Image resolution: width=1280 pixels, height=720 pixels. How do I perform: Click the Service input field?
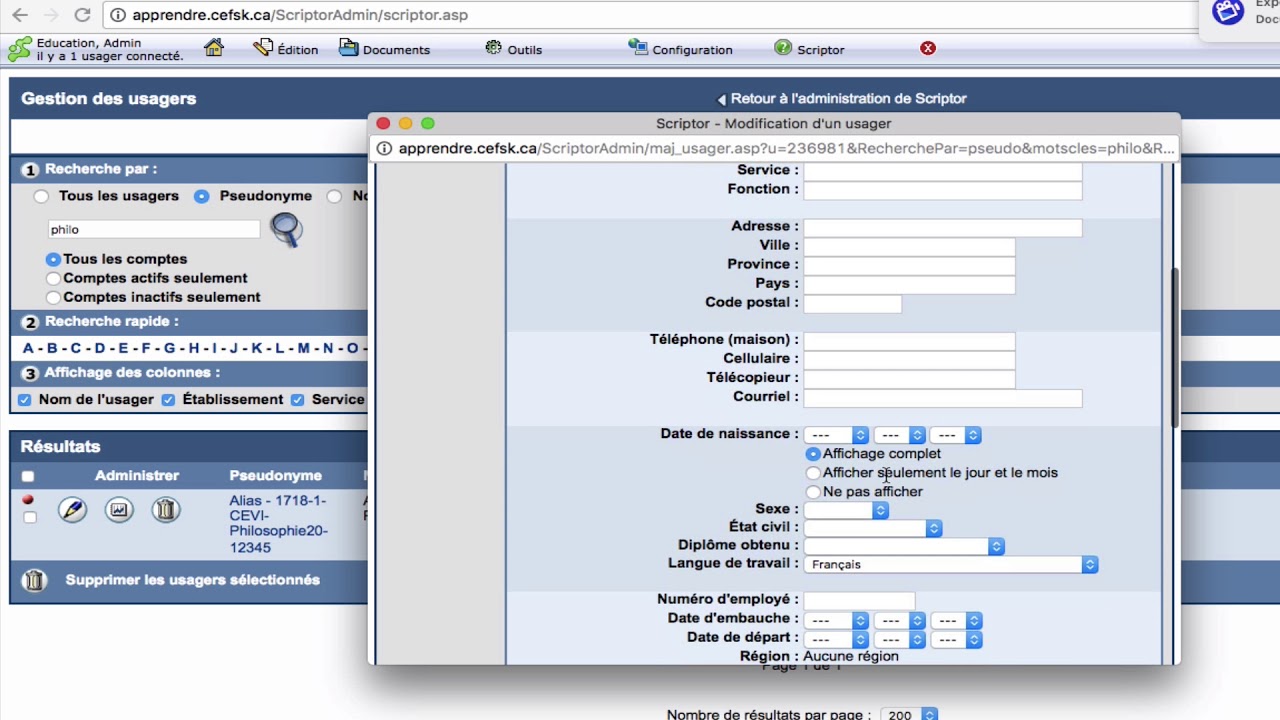point(943,171)
